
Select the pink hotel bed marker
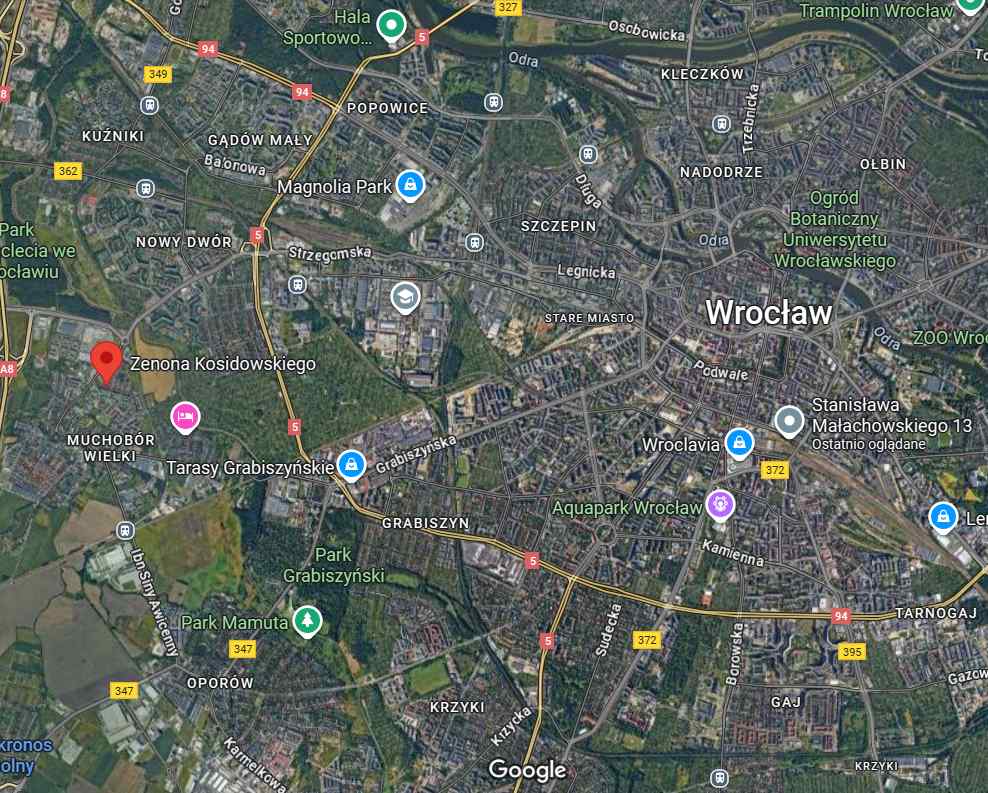[185, 418]
